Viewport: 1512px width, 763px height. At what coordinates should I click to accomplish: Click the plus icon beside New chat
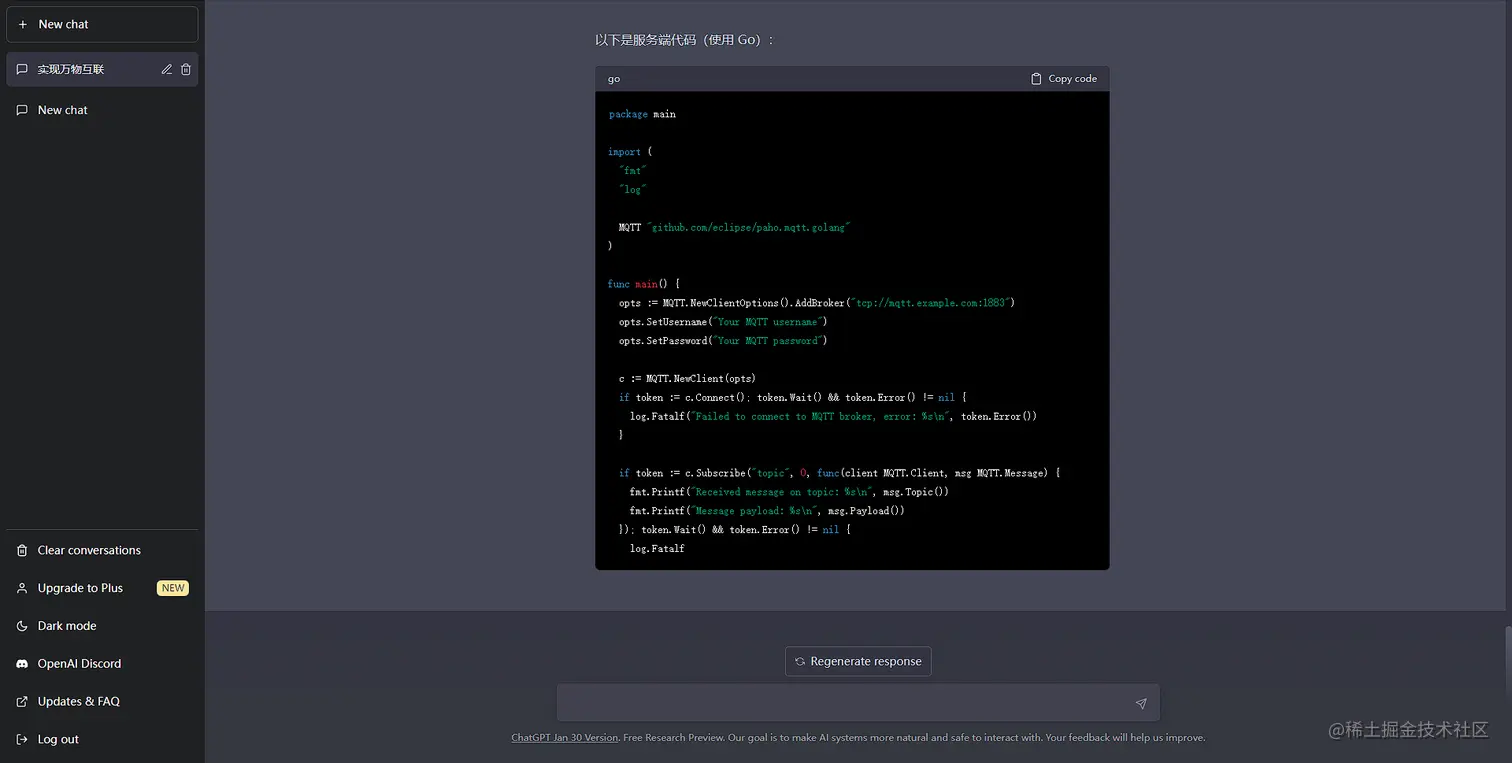[x=23, y=24]
